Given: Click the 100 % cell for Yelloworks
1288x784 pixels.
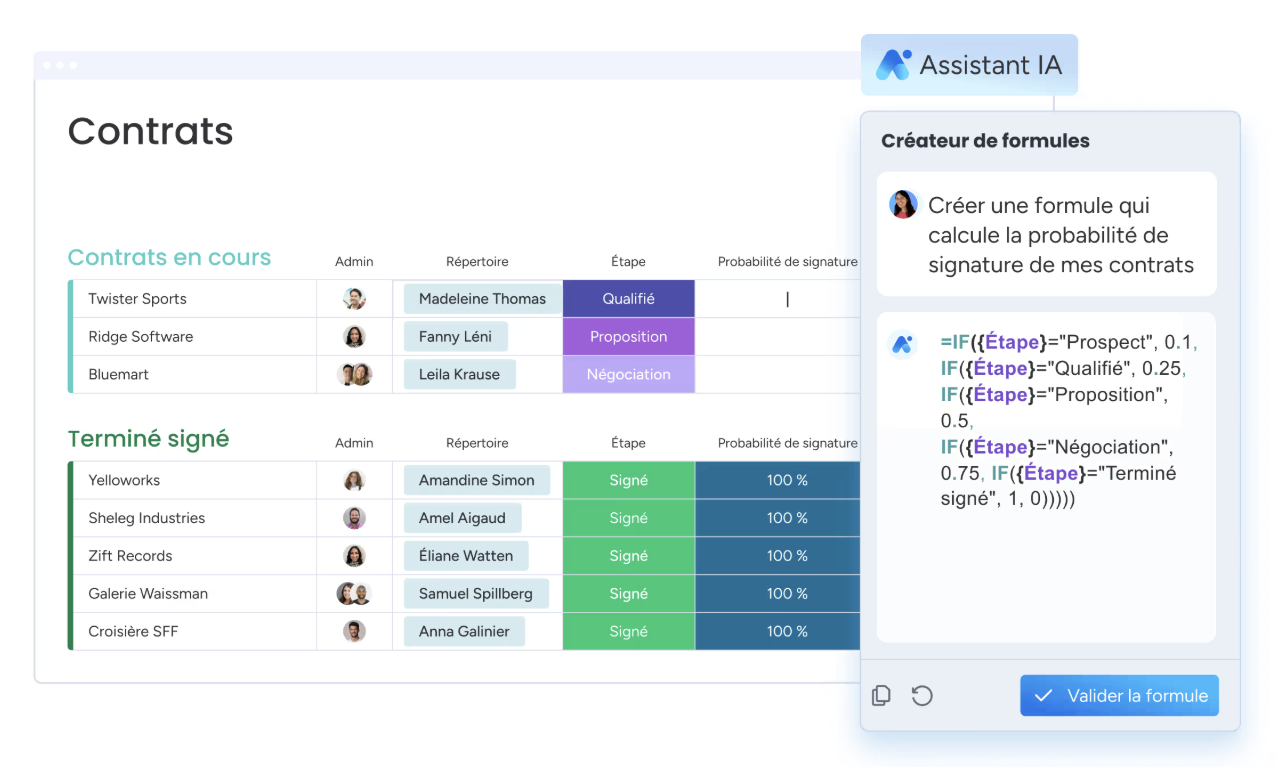Looking at the screenshot, I should 778,480.
